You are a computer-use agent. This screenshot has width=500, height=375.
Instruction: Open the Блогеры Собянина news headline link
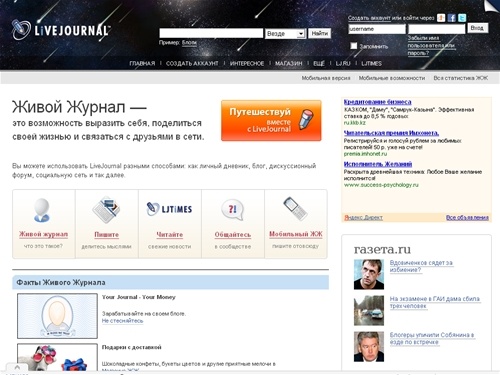(432, 338)
